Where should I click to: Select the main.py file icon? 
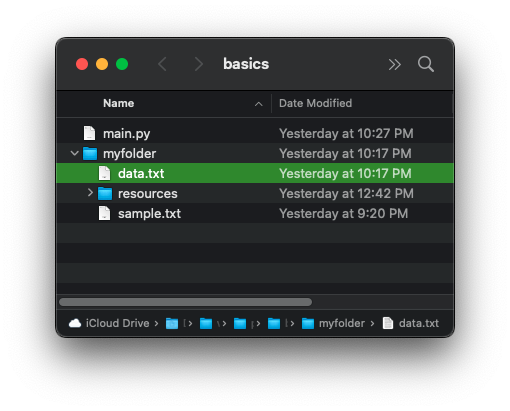click(x=89, y=133)
